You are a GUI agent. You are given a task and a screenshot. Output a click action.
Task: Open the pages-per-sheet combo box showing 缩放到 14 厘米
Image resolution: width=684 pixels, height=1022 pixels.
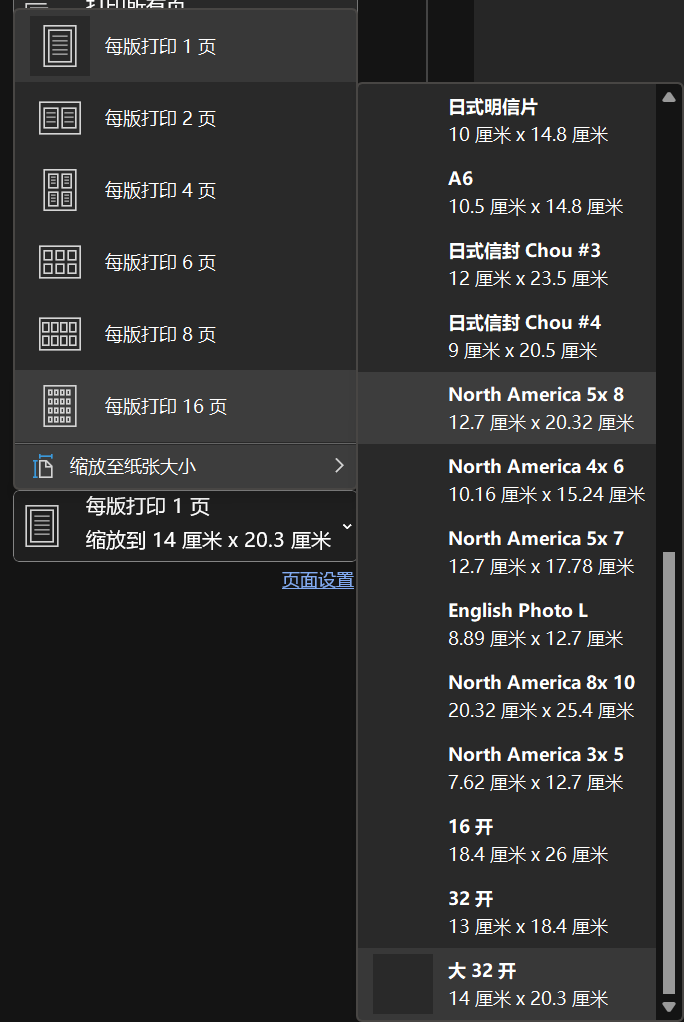coord(185,526)
